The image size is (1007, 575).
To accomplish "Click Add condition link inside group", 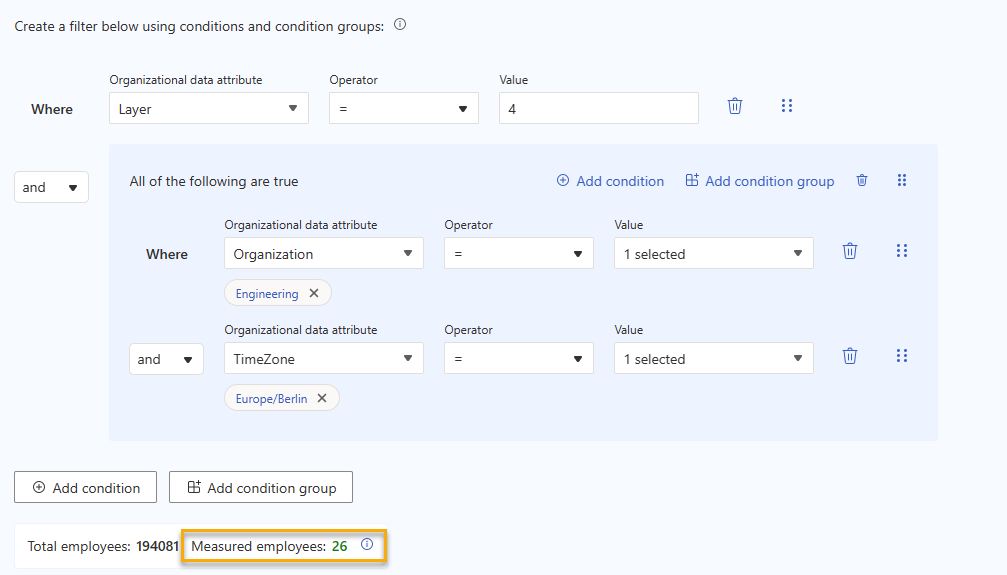I will tap(610, 181).
